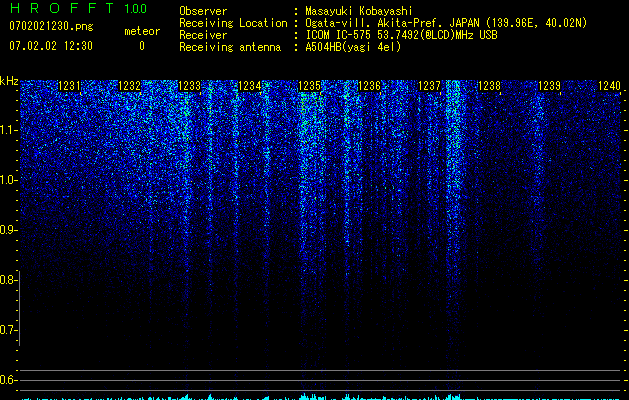Click the 1.1 kHz axis label

pyautogui.click(x=8, y=130)
